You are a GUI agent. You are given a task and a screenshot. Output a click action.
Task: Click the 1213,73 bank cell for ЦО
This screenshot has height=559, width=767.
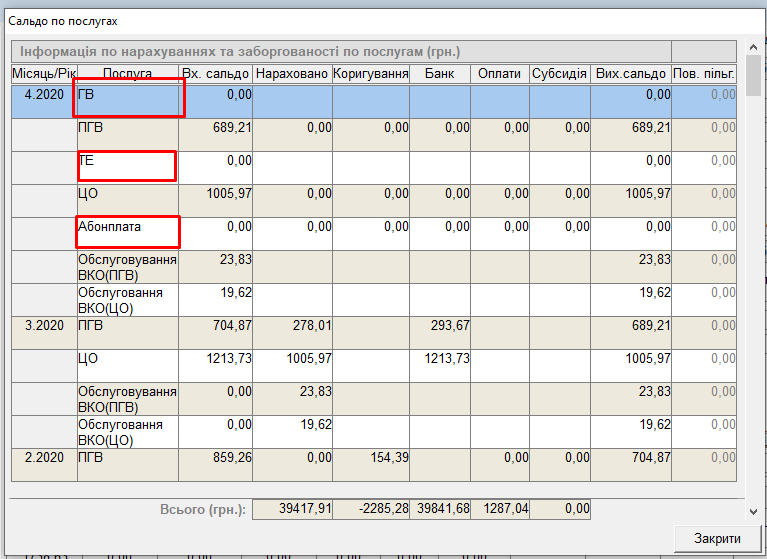click(x=440, y=358)
